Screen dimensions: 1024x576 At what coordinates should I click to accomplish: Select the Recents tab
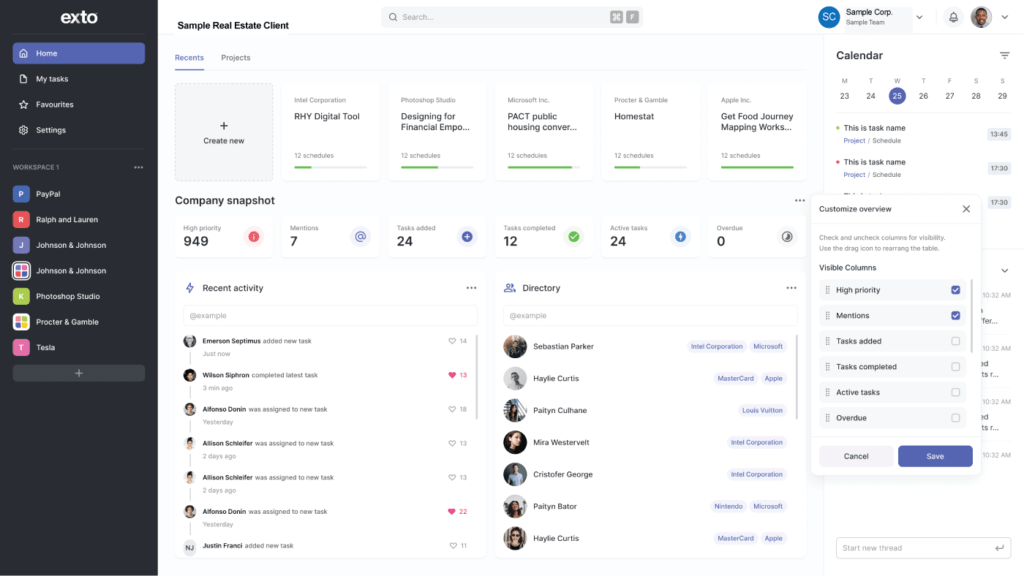189,57
